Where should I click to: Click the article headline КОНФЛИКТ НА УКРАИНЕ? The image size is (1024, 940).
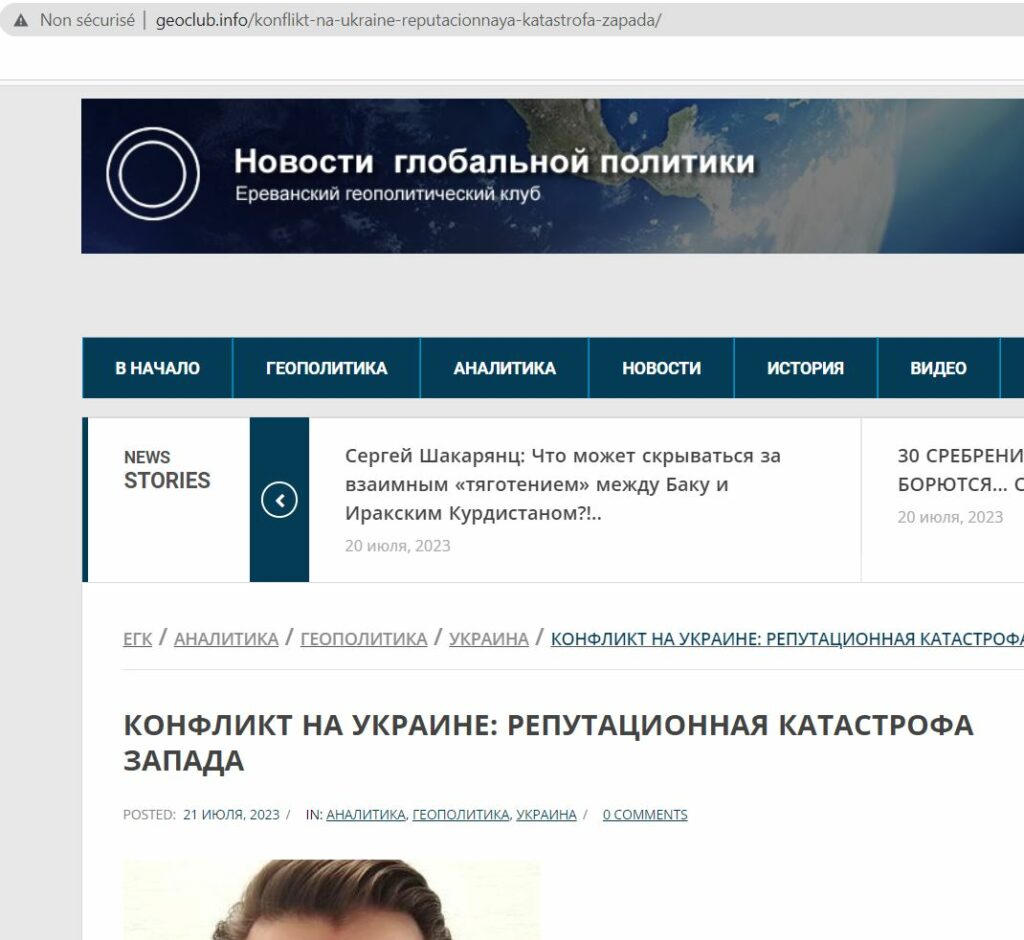click(549, 743)
